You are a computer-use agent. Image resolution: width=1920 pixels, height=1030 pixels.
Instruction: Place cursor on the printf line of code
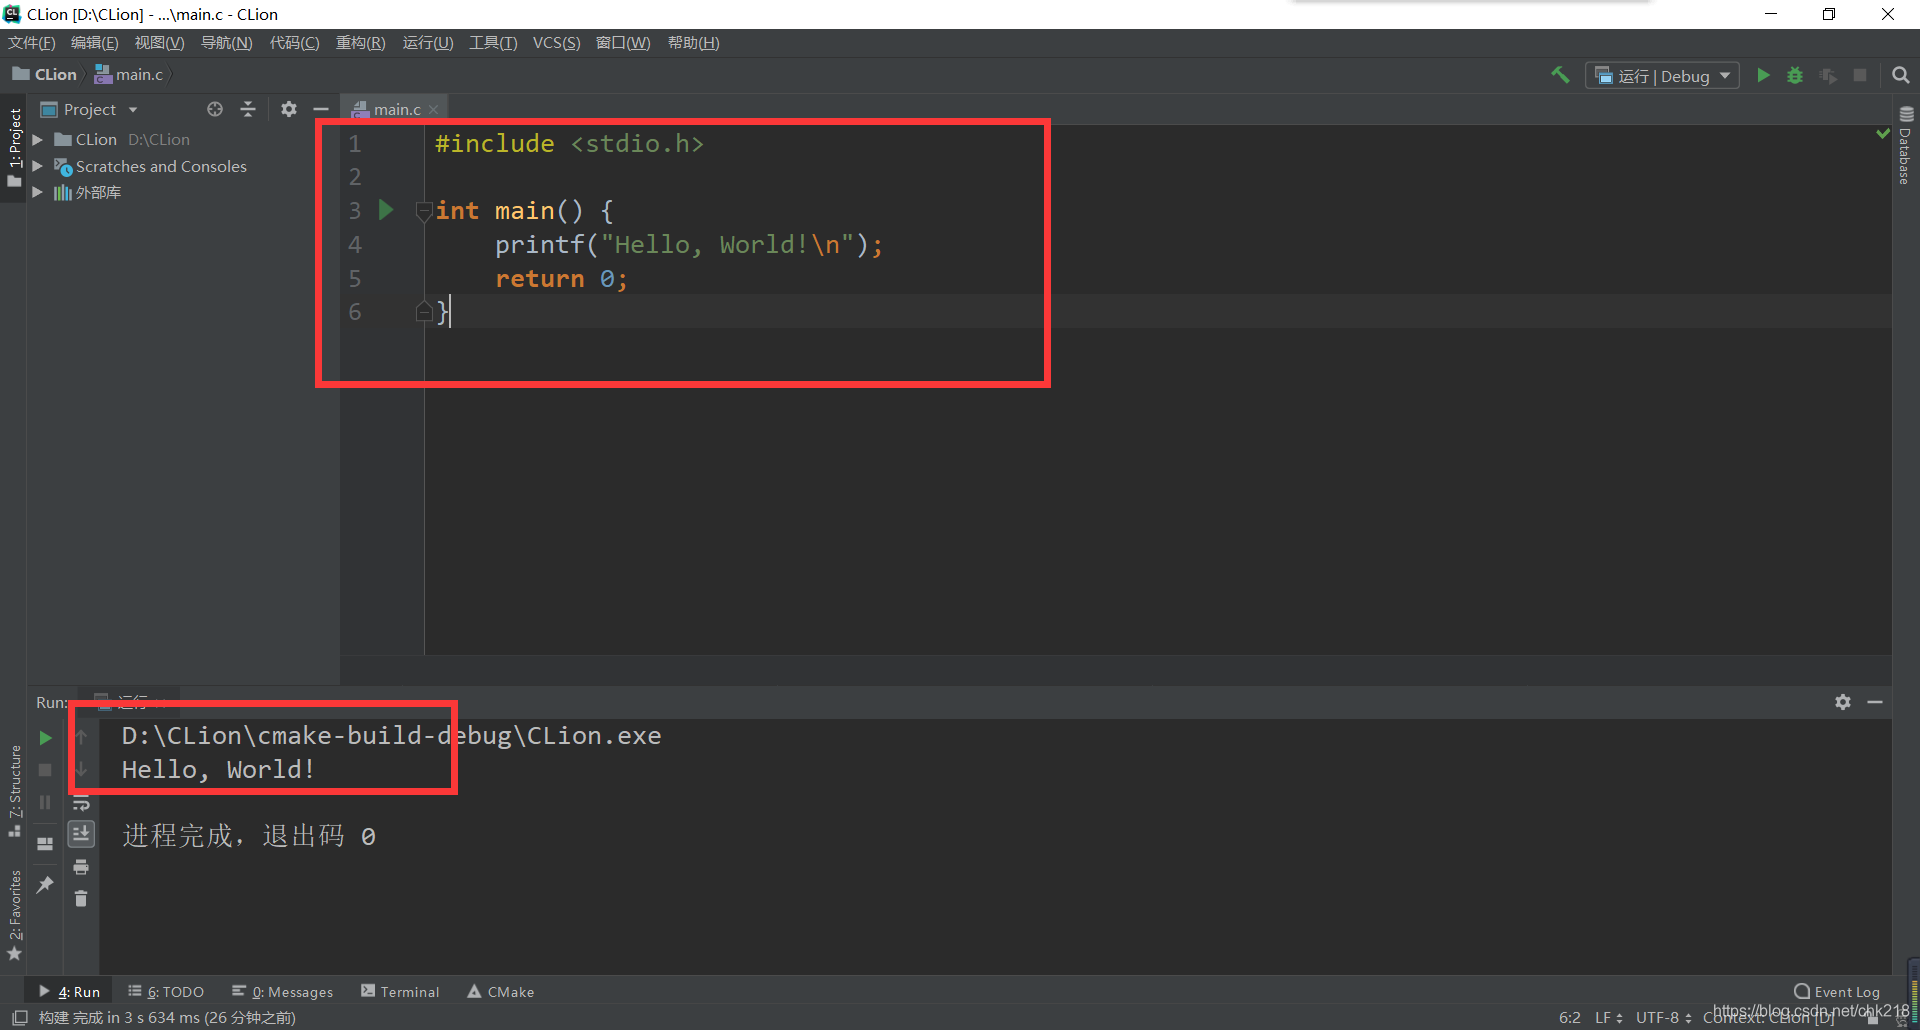point(688,245)
